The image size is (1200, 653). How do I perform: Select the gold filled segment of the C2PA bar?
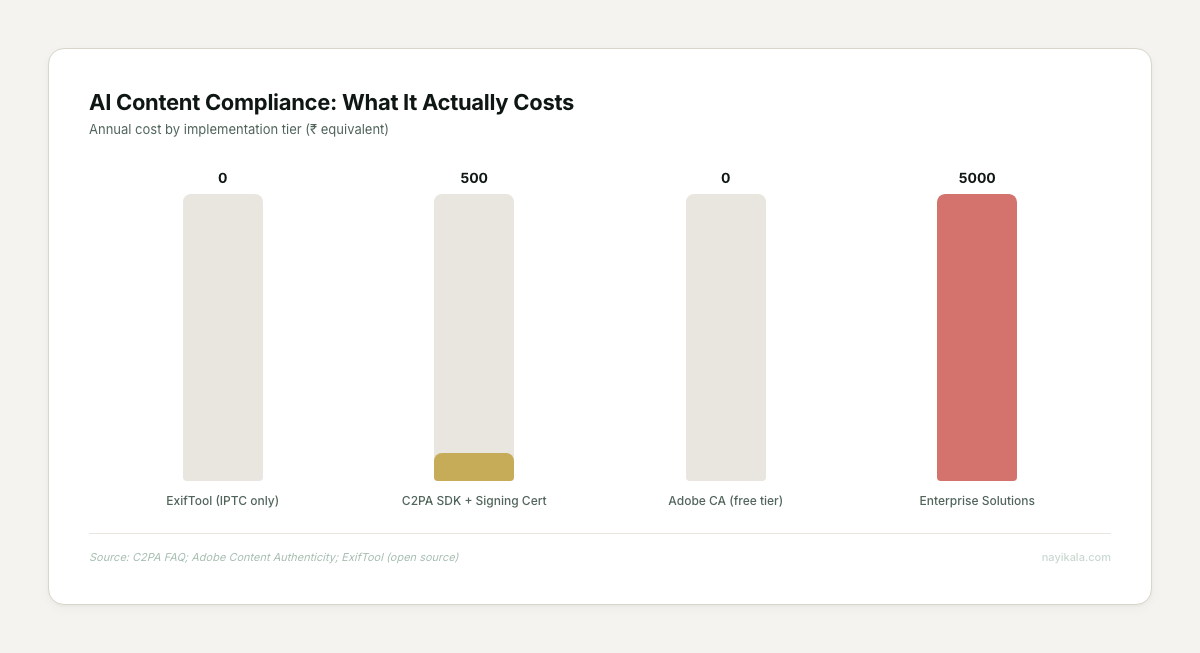point(474,467)
